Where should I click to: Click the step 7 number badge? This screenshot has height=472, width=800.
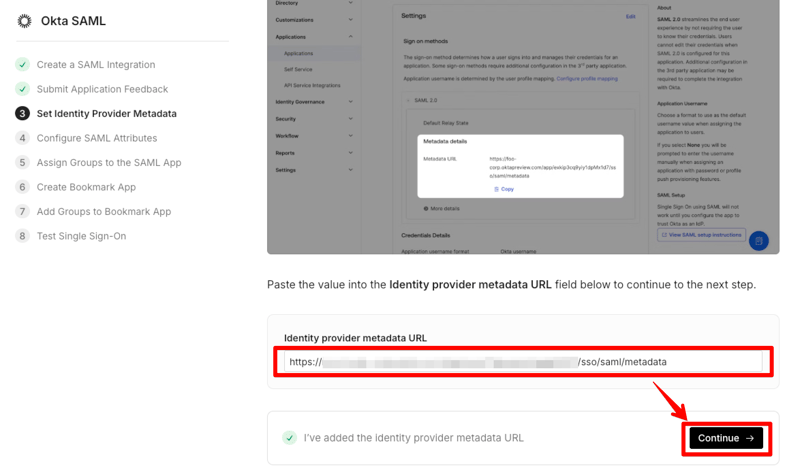pyautogui.click(x=22, y=211)
